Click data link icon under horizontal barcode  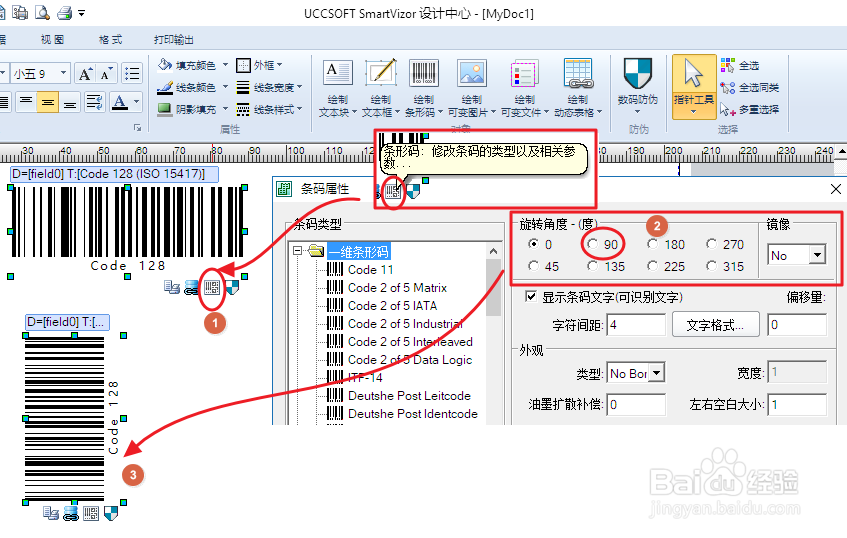[191, 288]
